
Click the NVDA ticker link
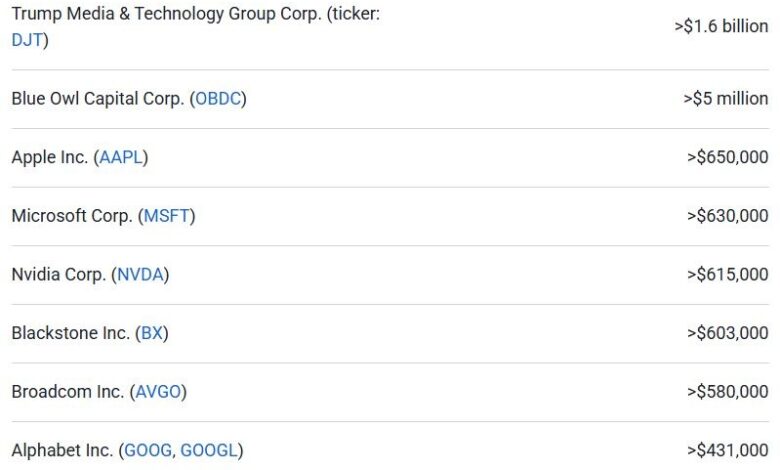pos(140,275)
